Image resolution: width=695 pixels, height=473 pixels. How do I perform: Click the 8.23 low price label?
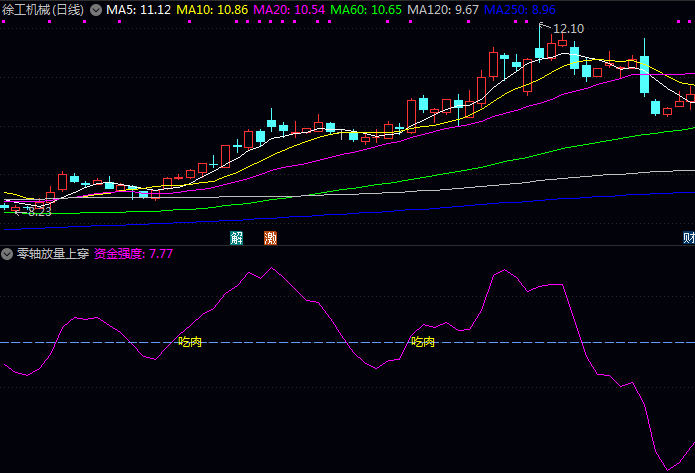(x=38, y=212)
